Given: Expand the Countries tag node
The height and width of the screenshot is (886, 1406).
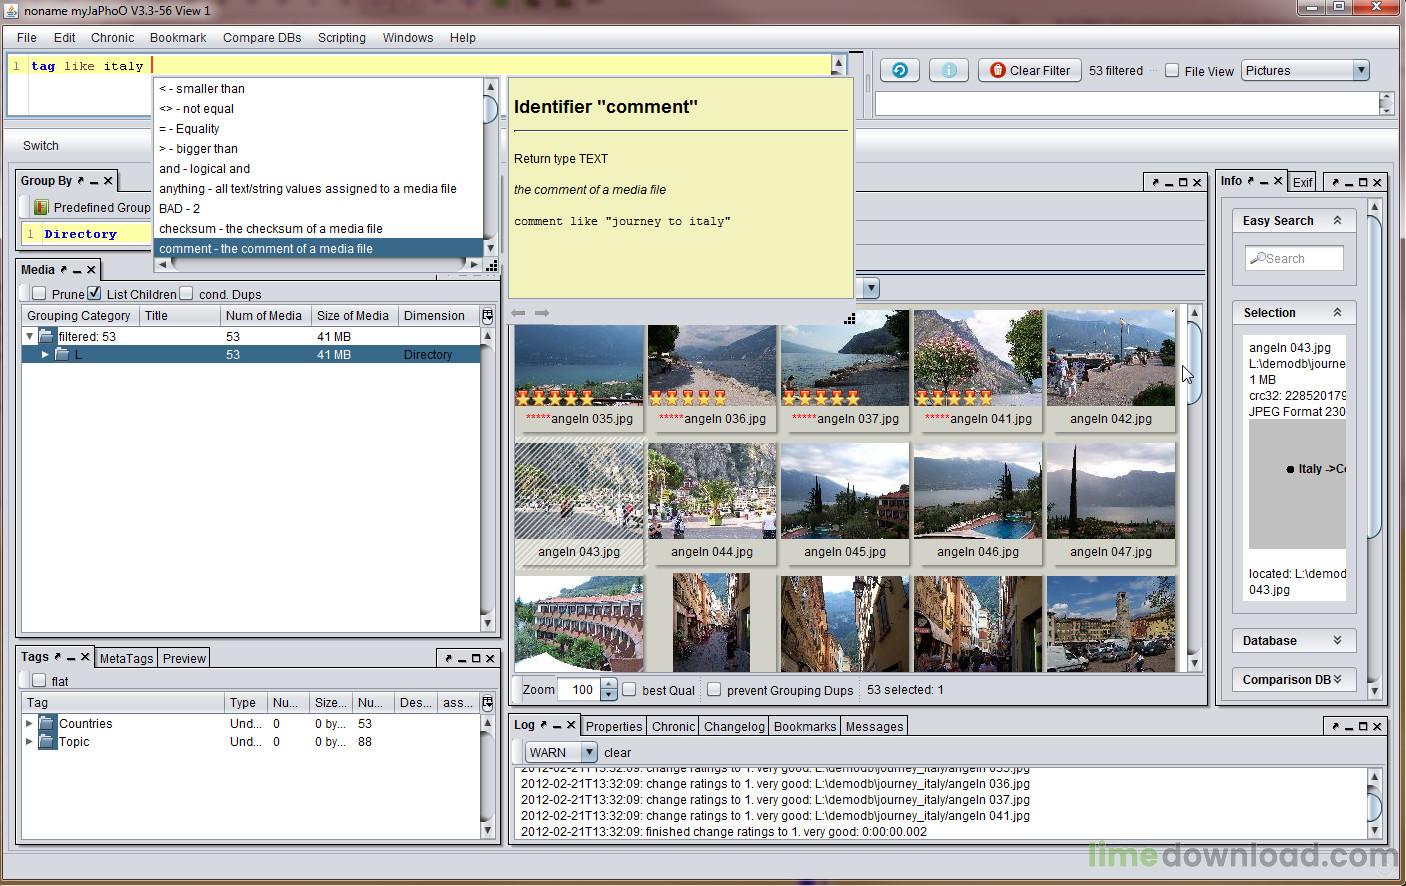Looking at the screenshot, I should pos(29,723).
